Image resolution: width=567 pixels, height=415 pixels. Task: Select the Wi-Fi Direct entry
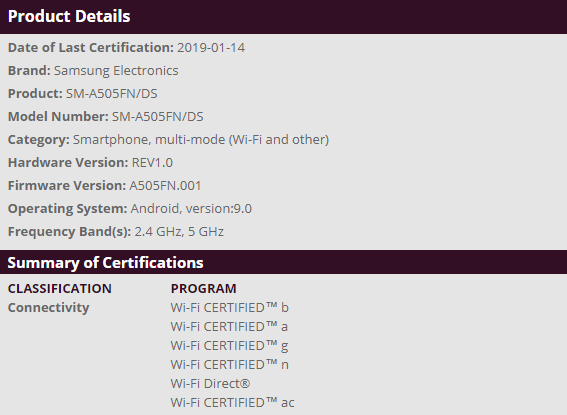click(210, 384)
